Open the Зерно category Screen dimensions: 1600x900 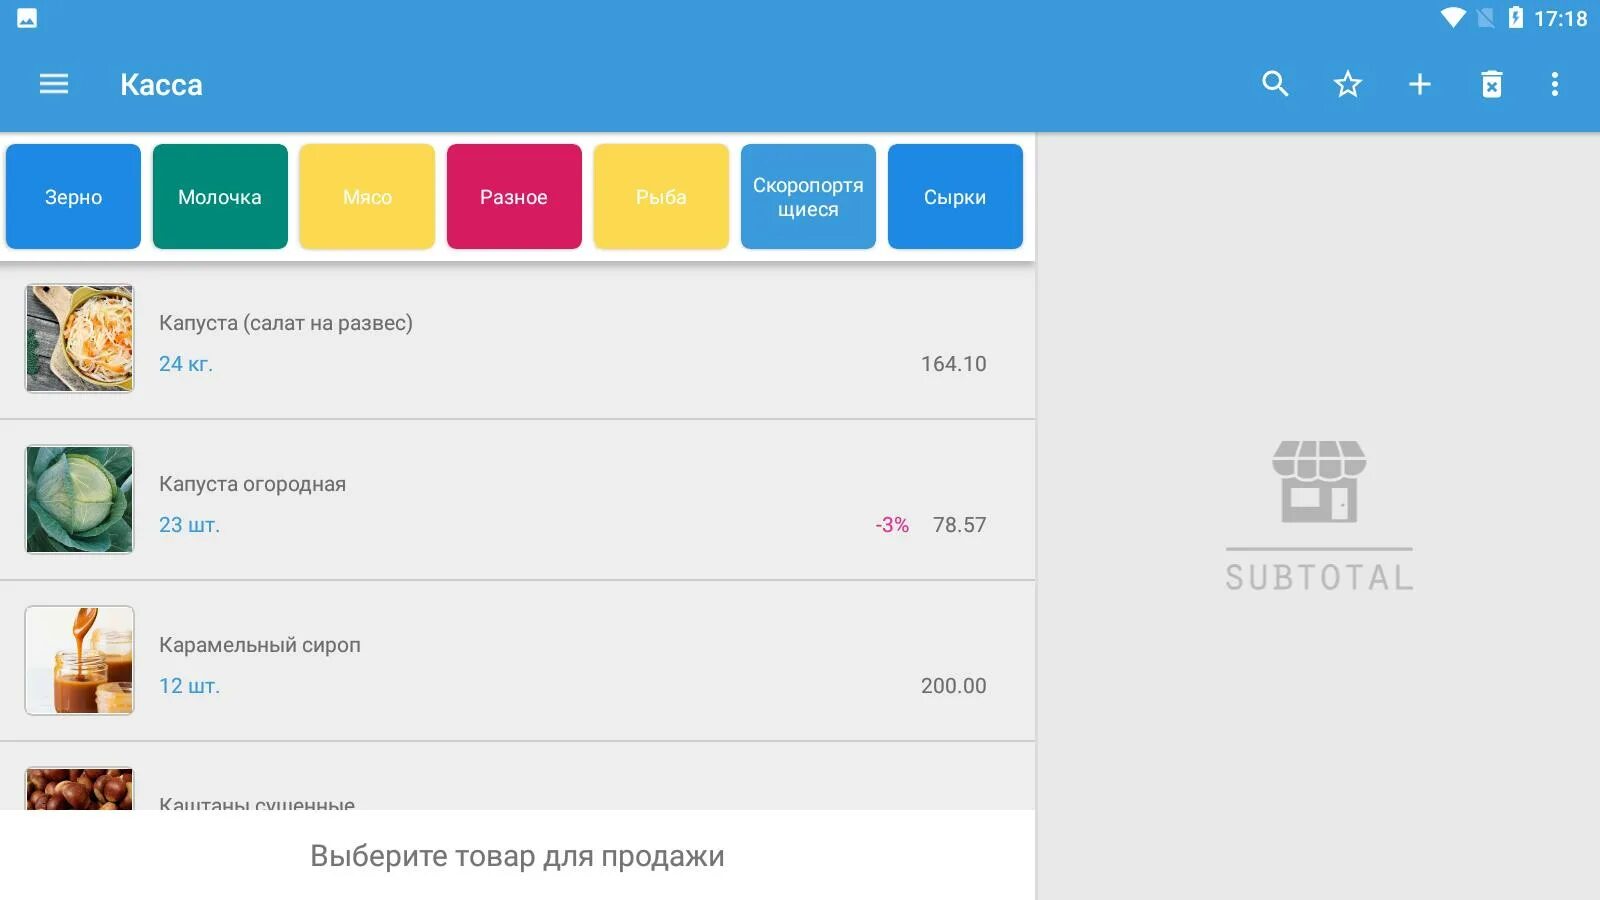(72, 196)
